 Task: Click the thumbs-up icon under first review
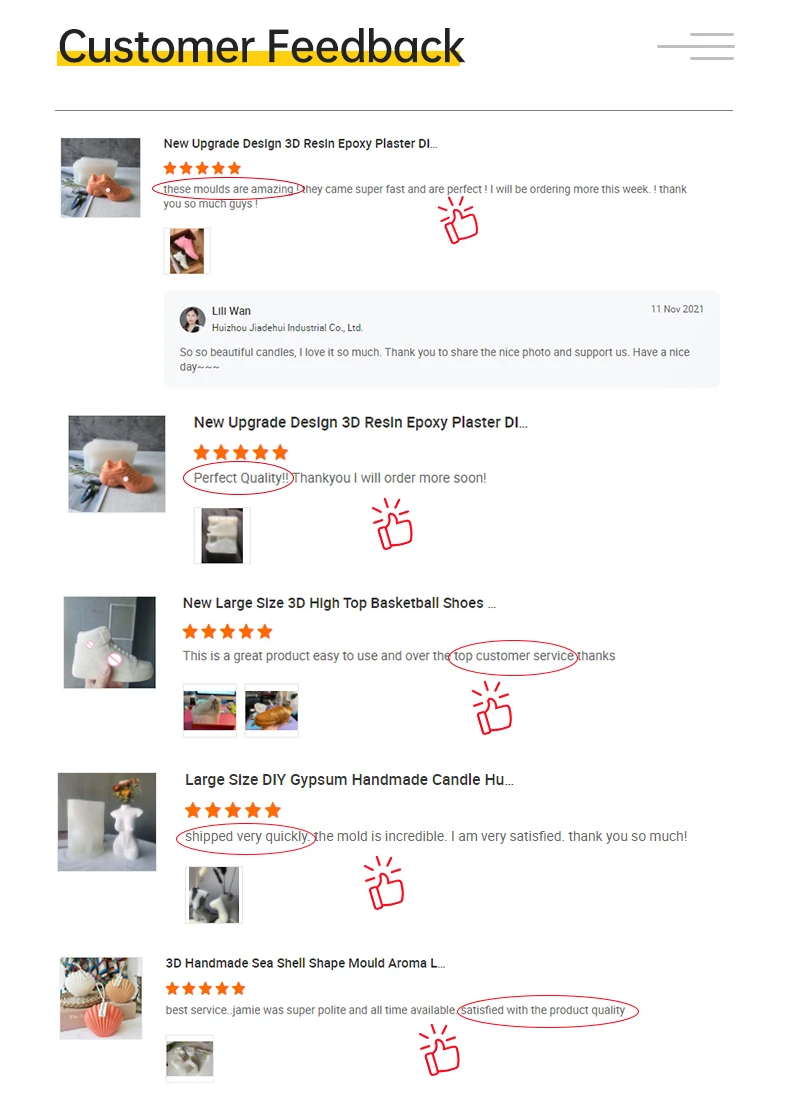(458, 220)
